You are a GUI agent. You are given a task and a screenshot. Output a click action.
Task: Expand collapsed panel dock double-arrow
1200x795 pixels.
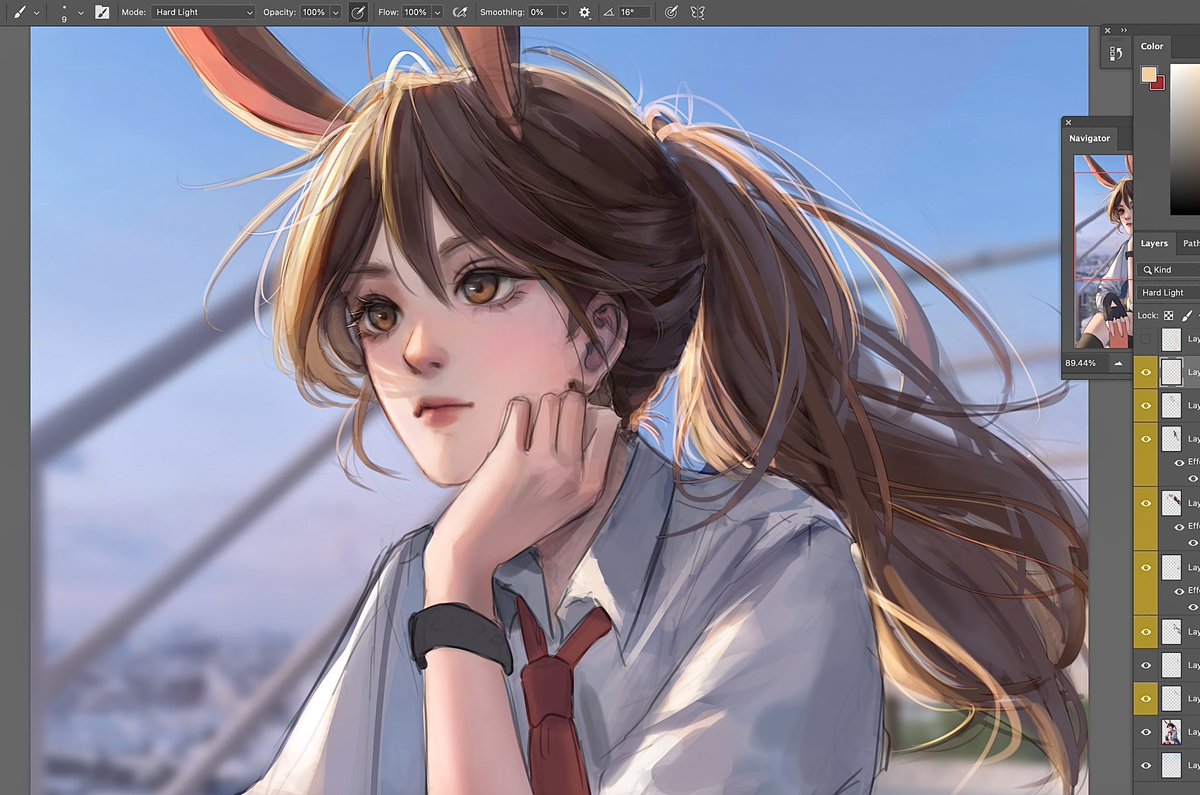point(1124,30)
